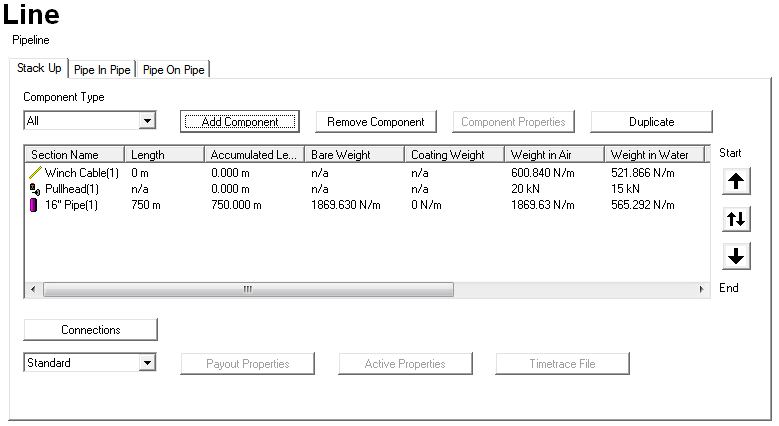Open the Component Type dropdown
Screen dimensions: 779x426
[x=147, y=121]
